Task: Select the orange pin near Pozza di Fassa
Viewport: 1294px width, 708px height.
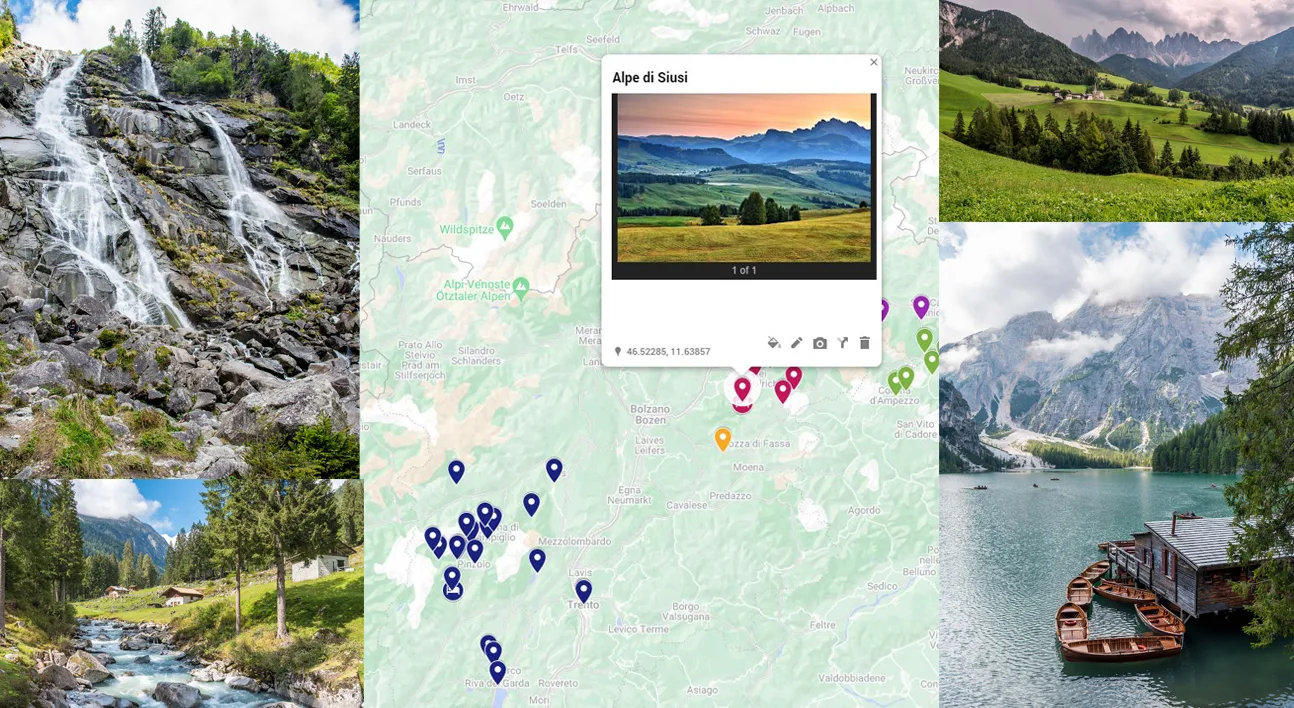Action: click(723, 439)
